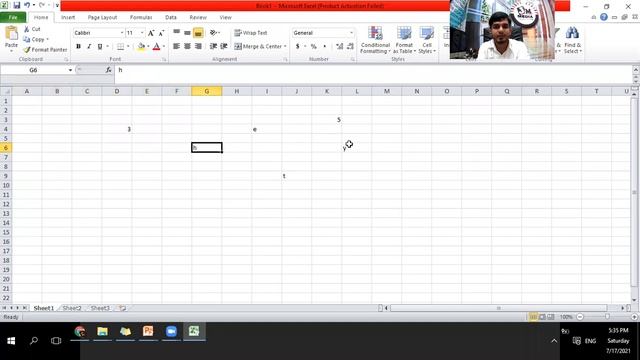Open the green File tab
Screen dimensions: 640x360
click(x=13, y=17)
